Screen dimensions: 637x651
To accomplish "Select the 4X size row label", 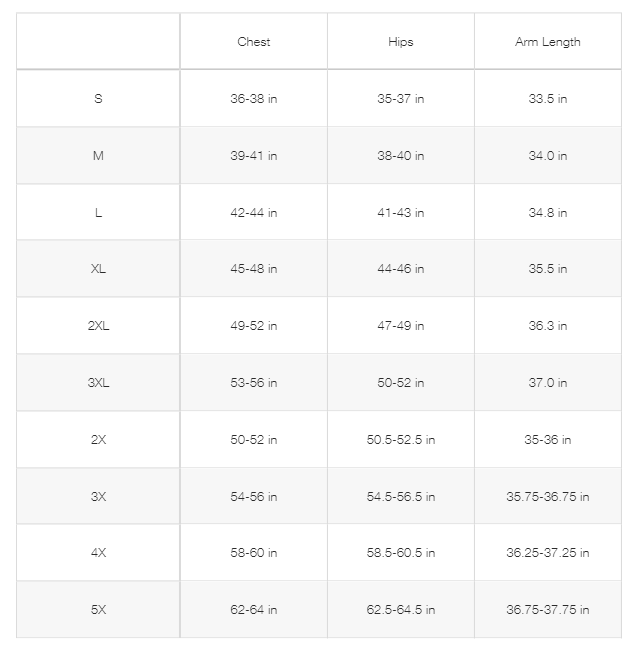I will 98,553.
